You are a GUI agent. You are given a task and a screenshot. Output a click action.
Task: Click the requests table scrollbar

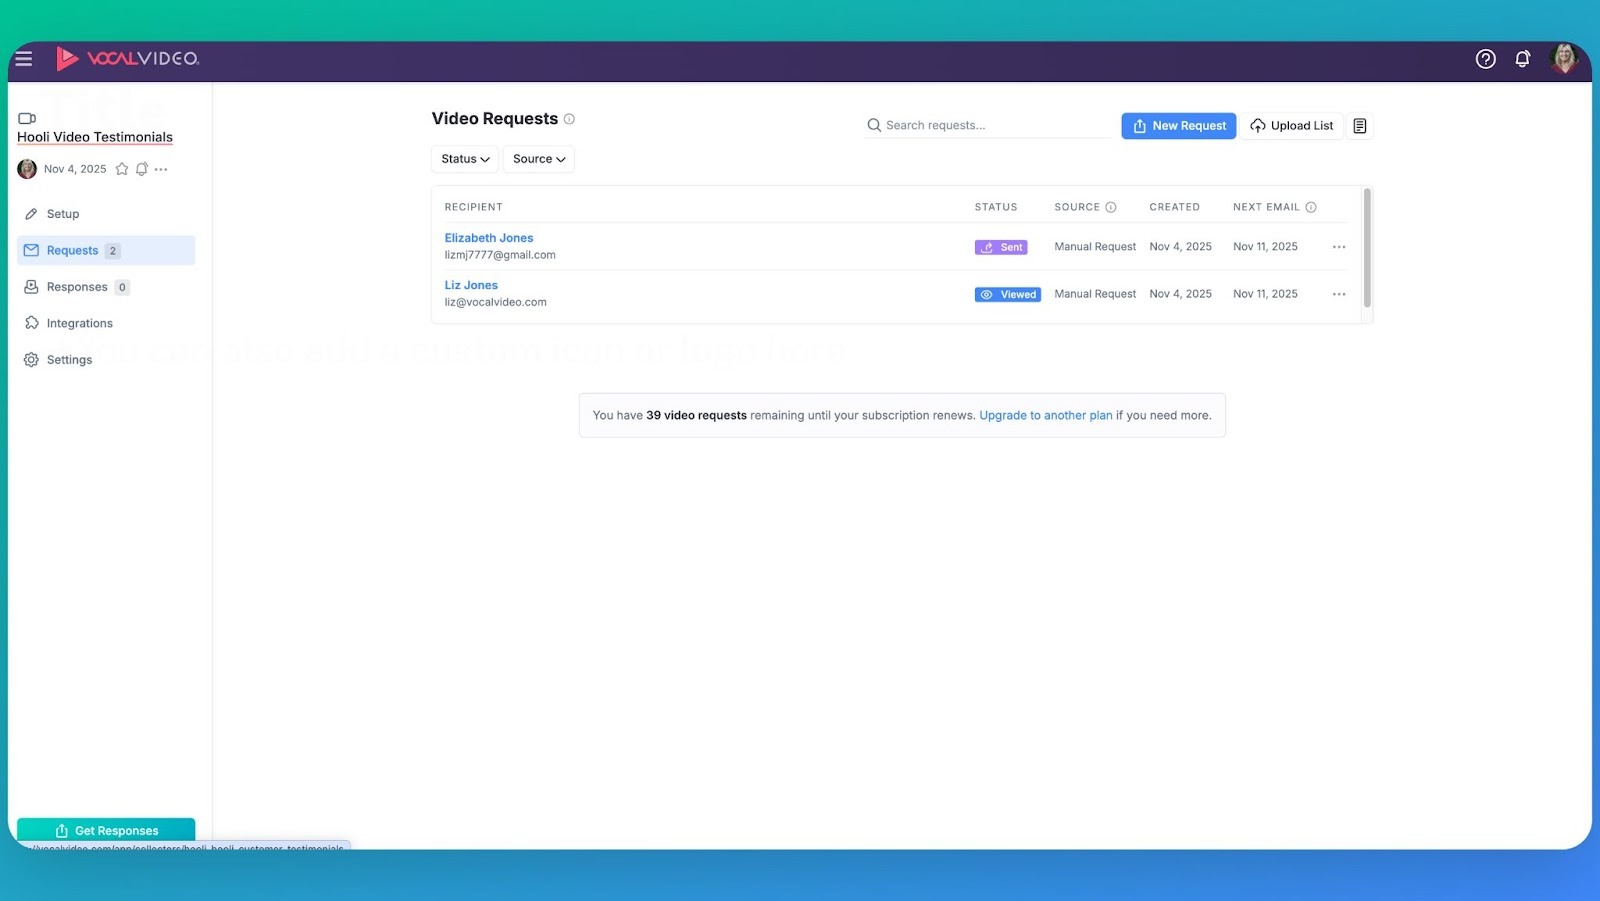(x=1367, y=248)
